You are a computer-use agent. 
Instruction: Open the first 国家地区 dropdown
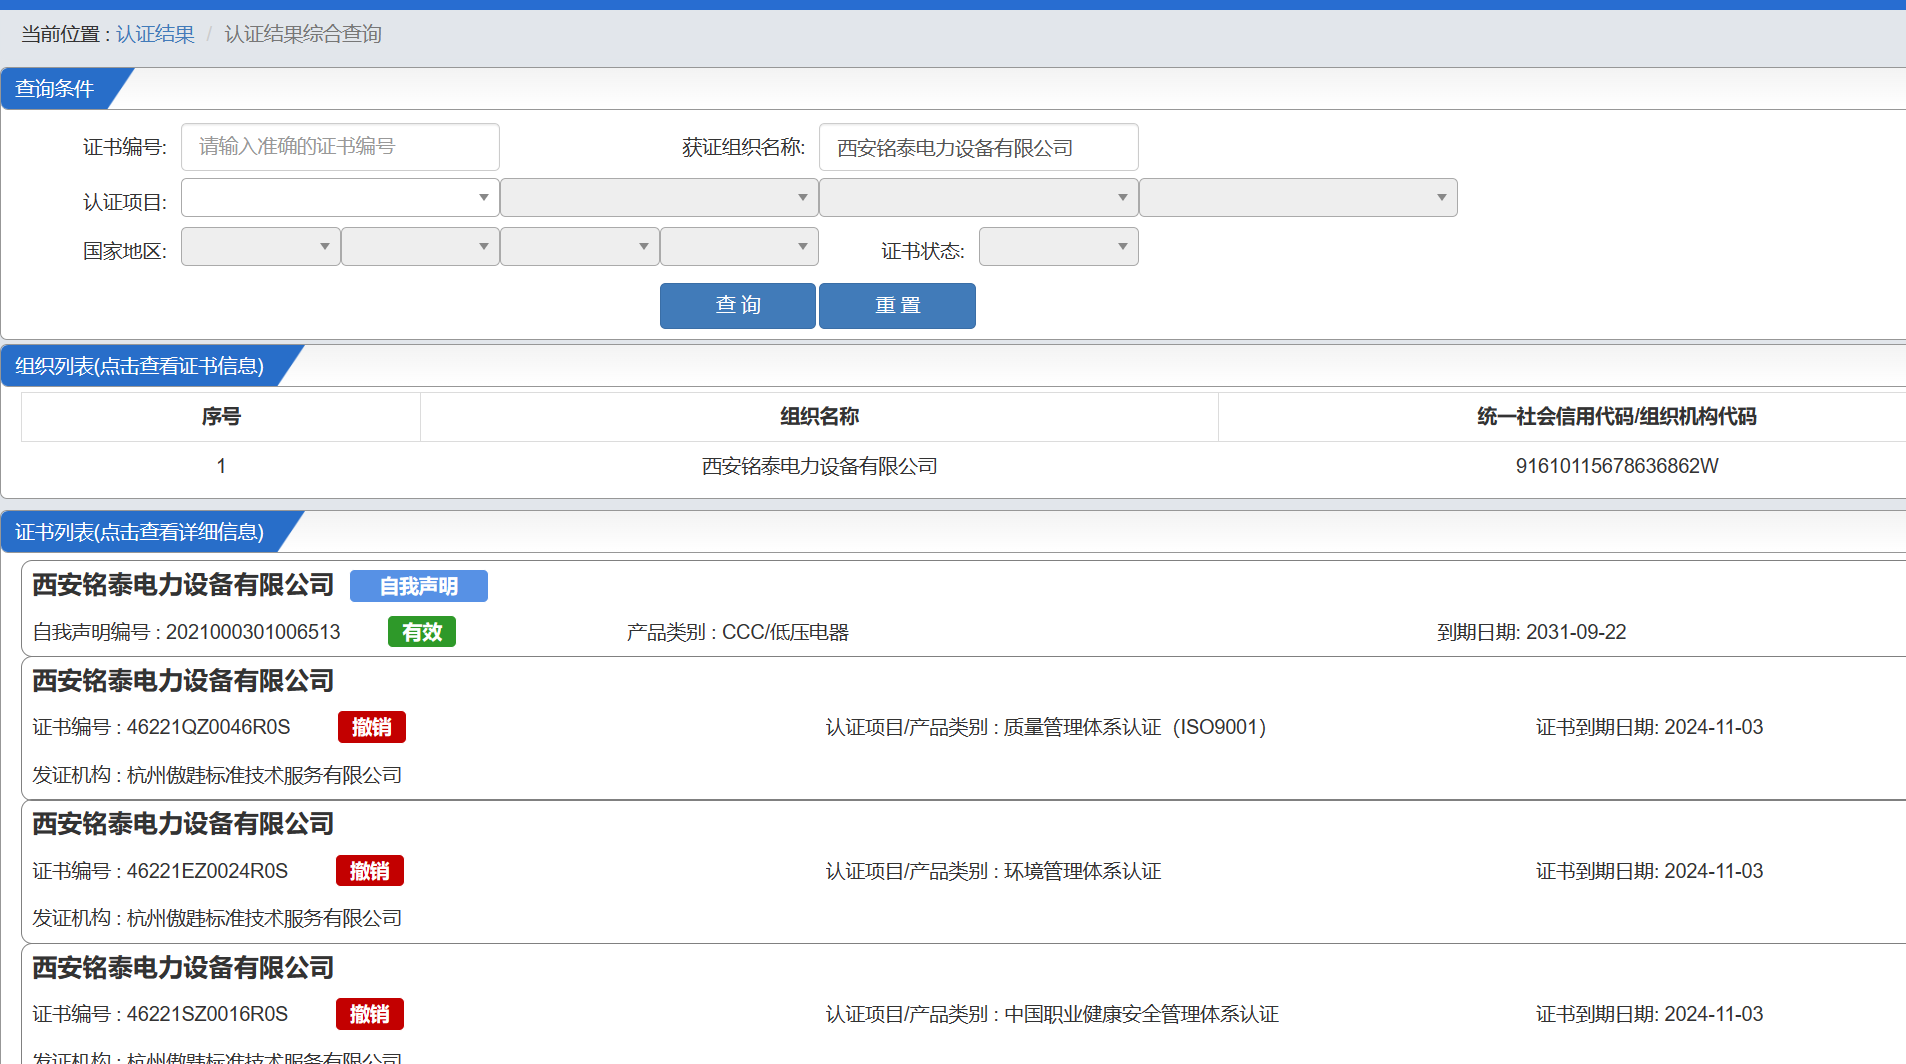[260, 247]
